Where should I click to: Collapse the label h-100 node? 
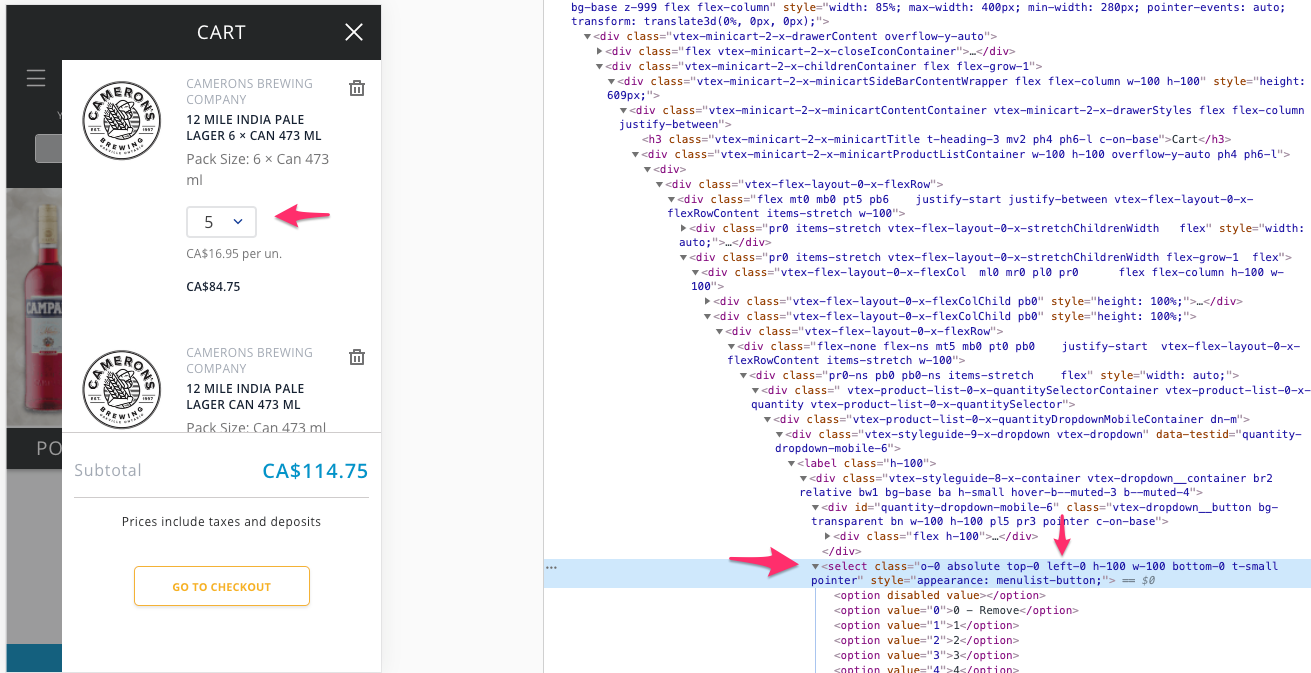[791, 464]
